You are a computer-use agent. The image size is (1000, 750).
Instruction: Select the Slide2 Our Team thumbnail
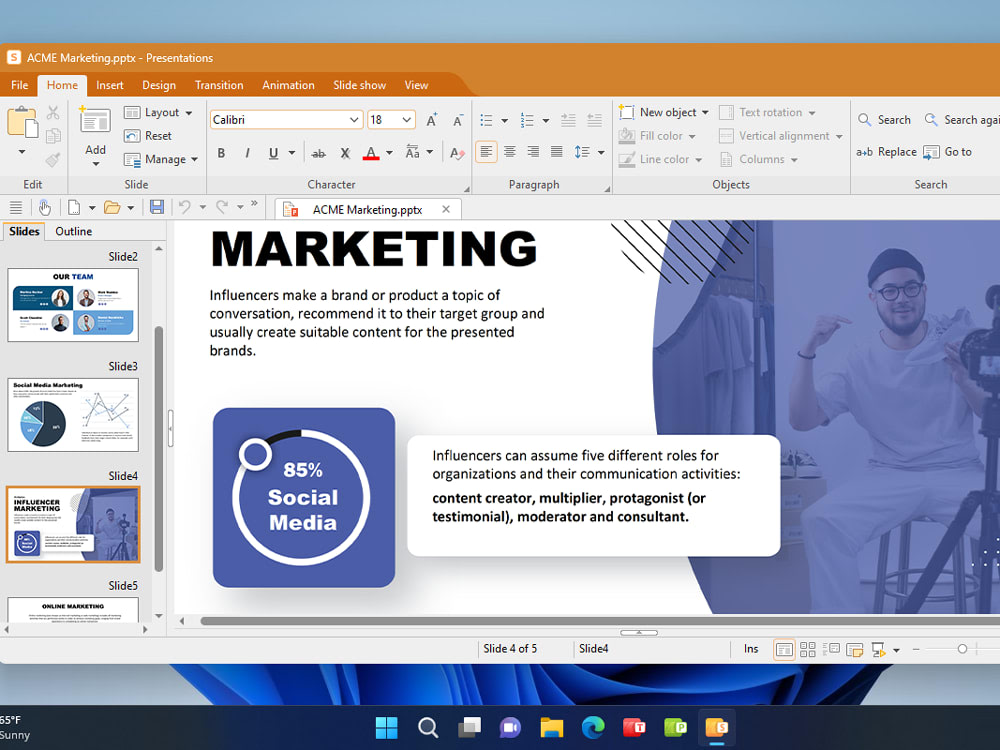[73, 305]
